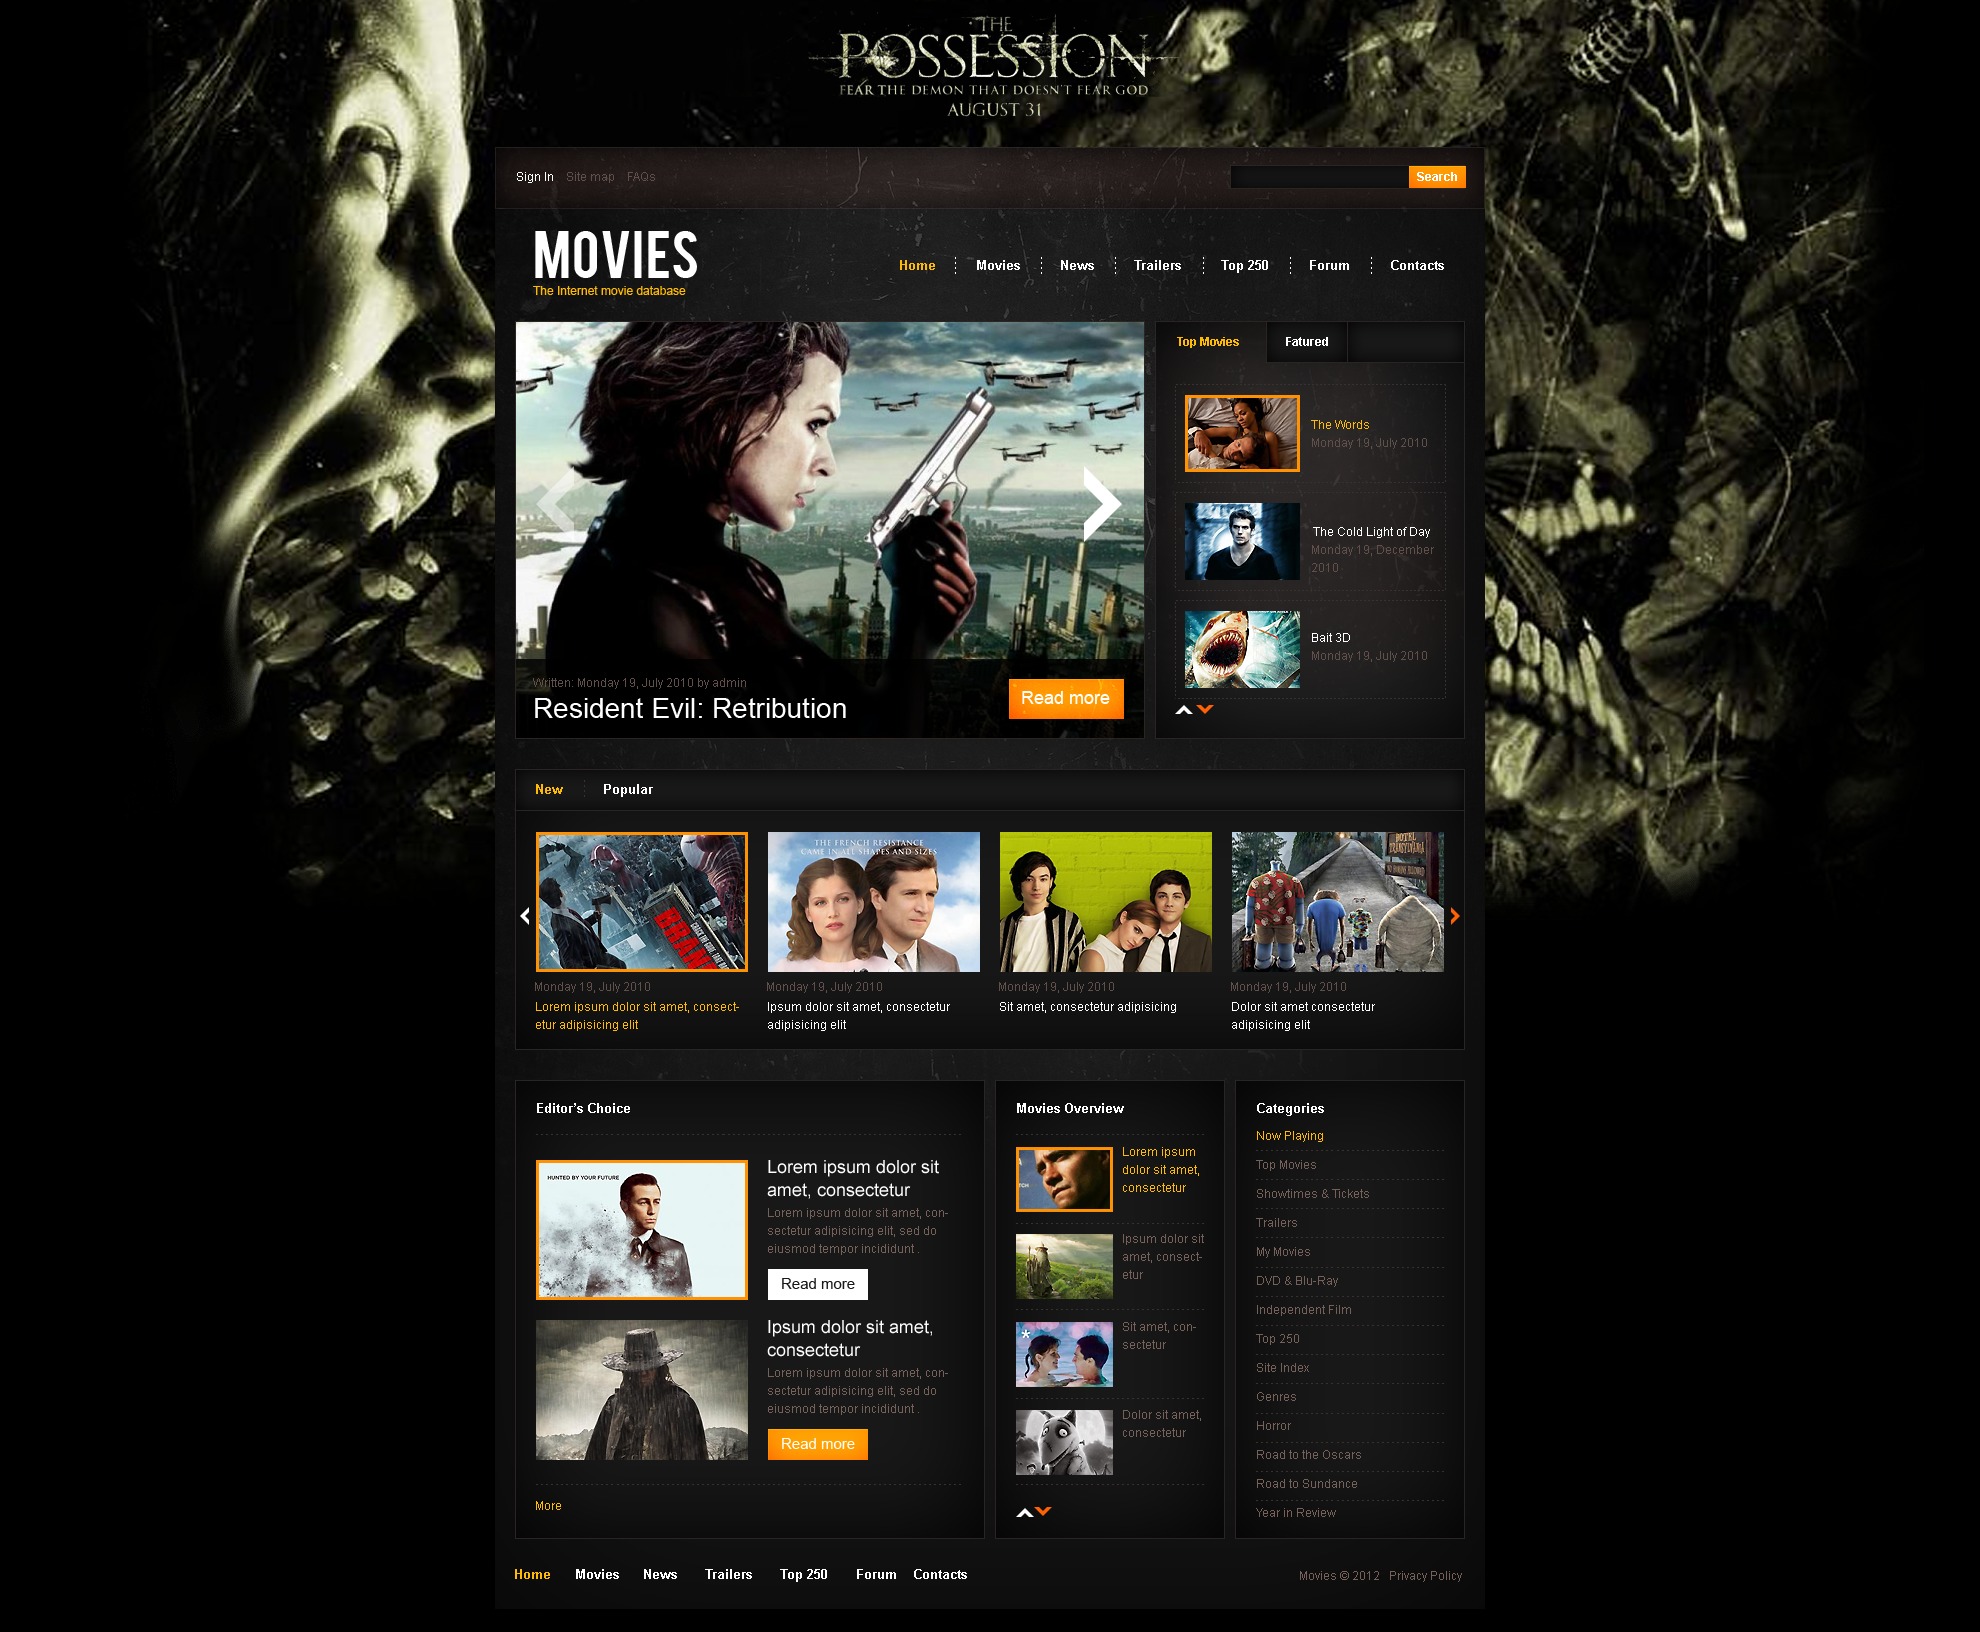Select the Forum menu item
Image resolution: width=1980 pixels, height=1632 pixels.
(1327, 263)
